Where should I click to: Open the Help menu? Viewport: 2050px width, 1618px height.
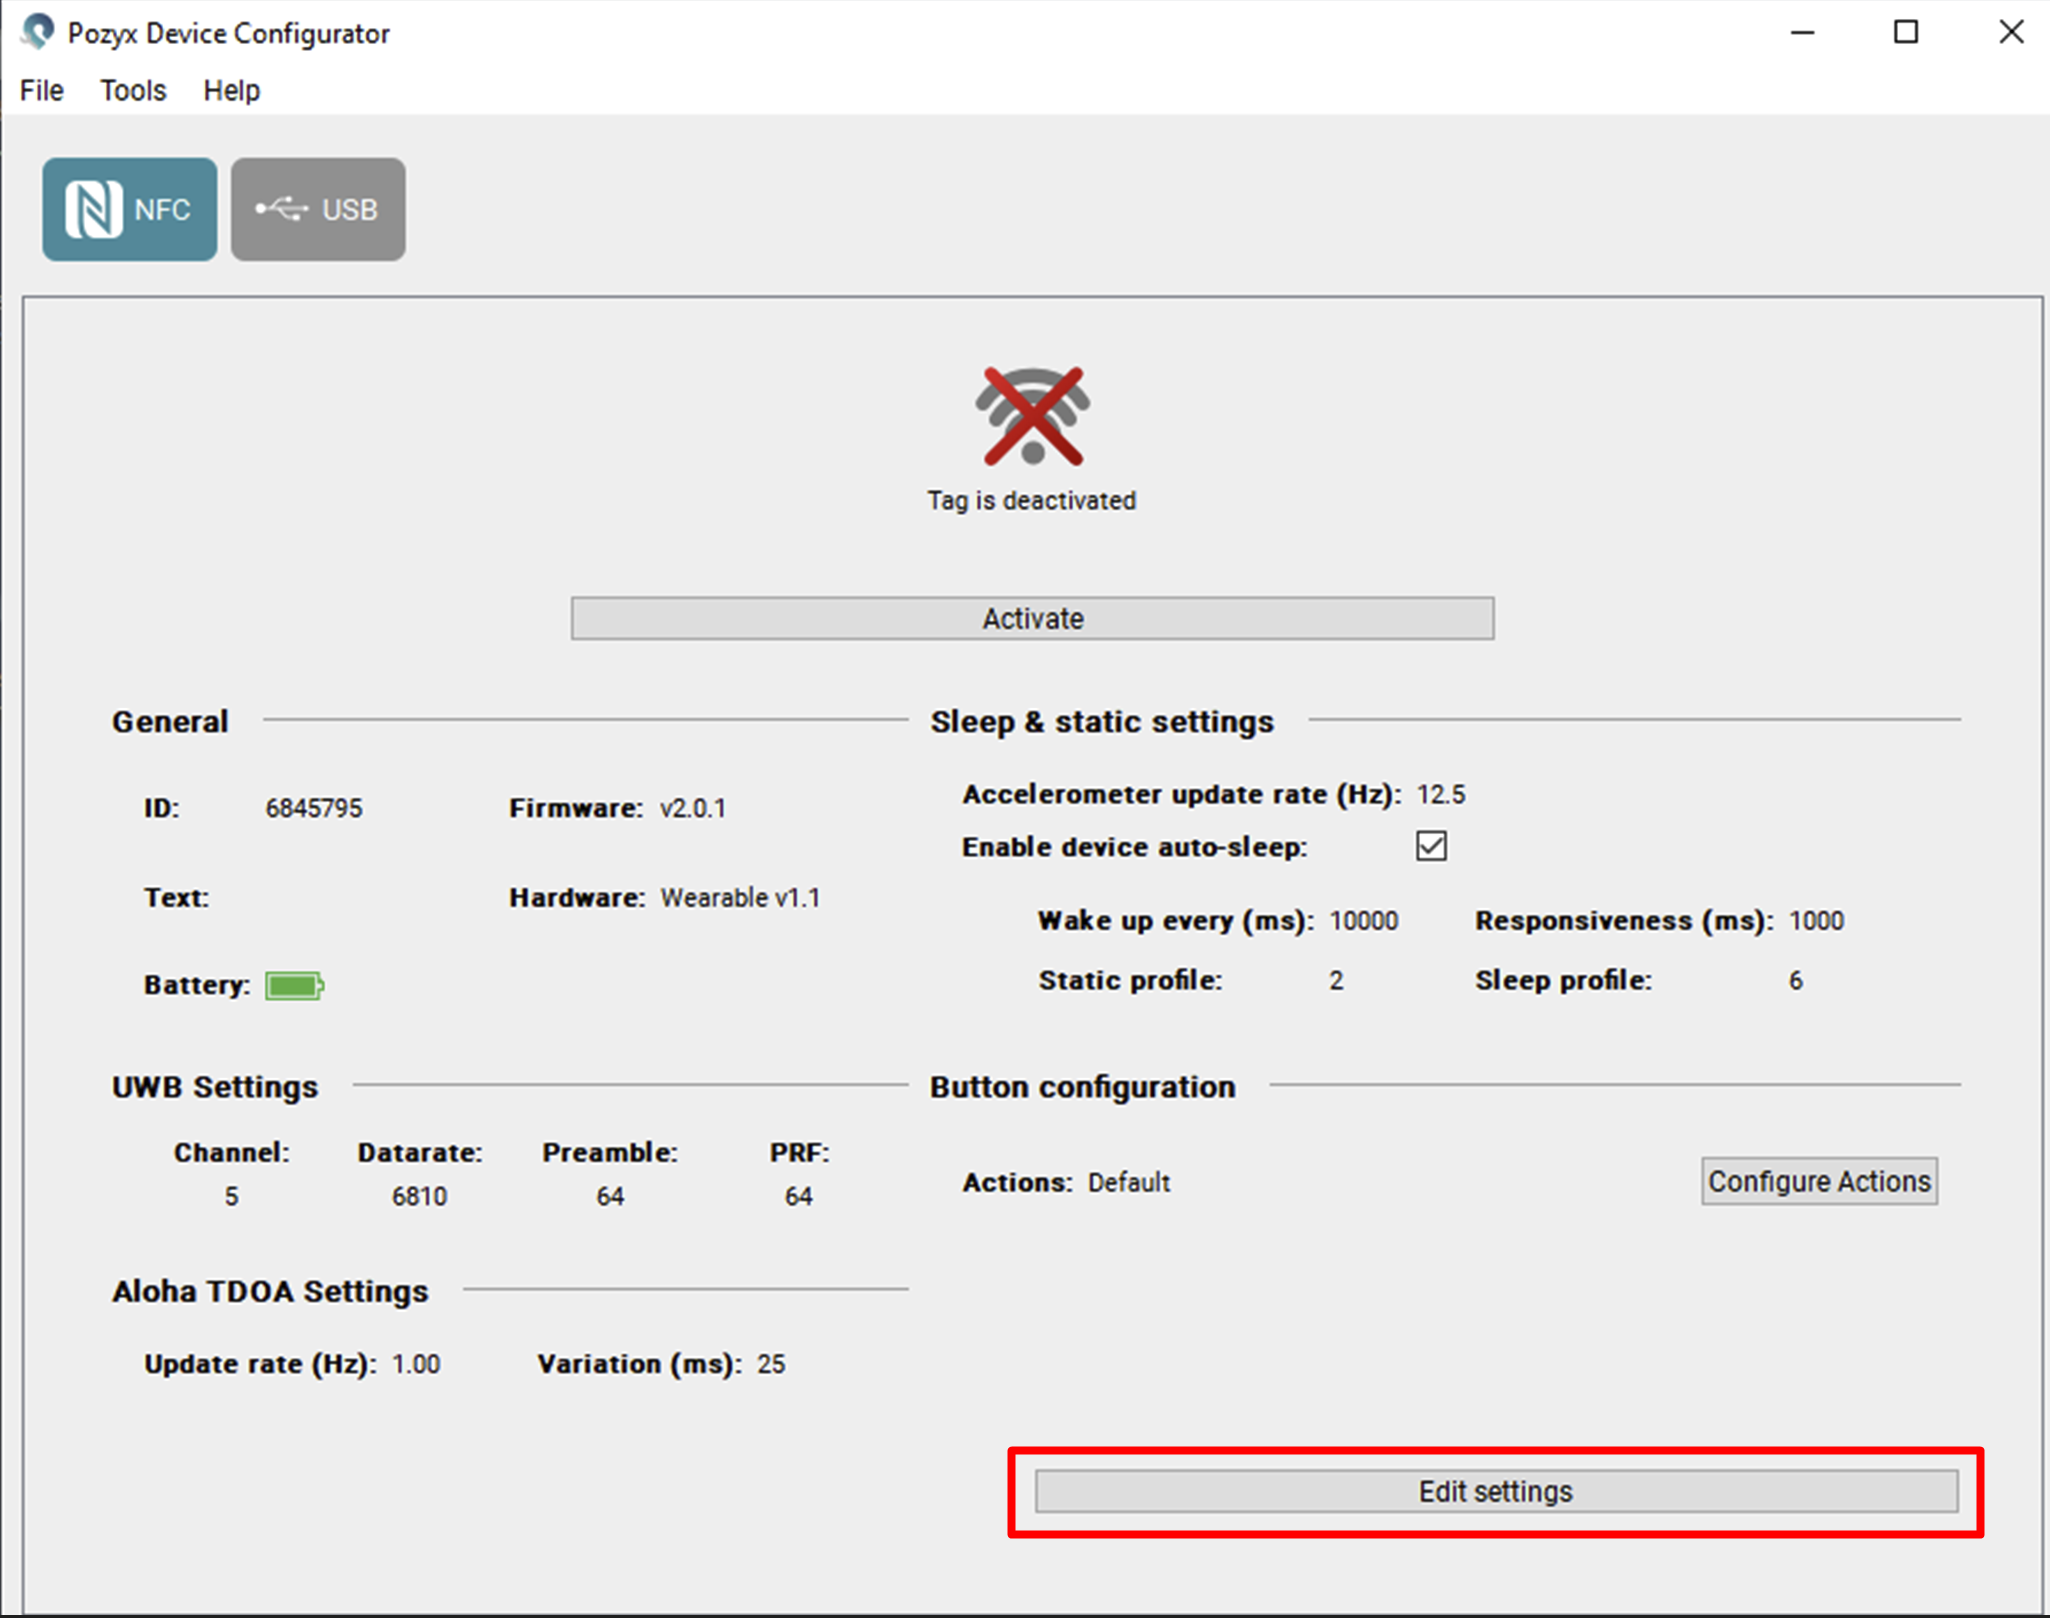pos(231,91)
